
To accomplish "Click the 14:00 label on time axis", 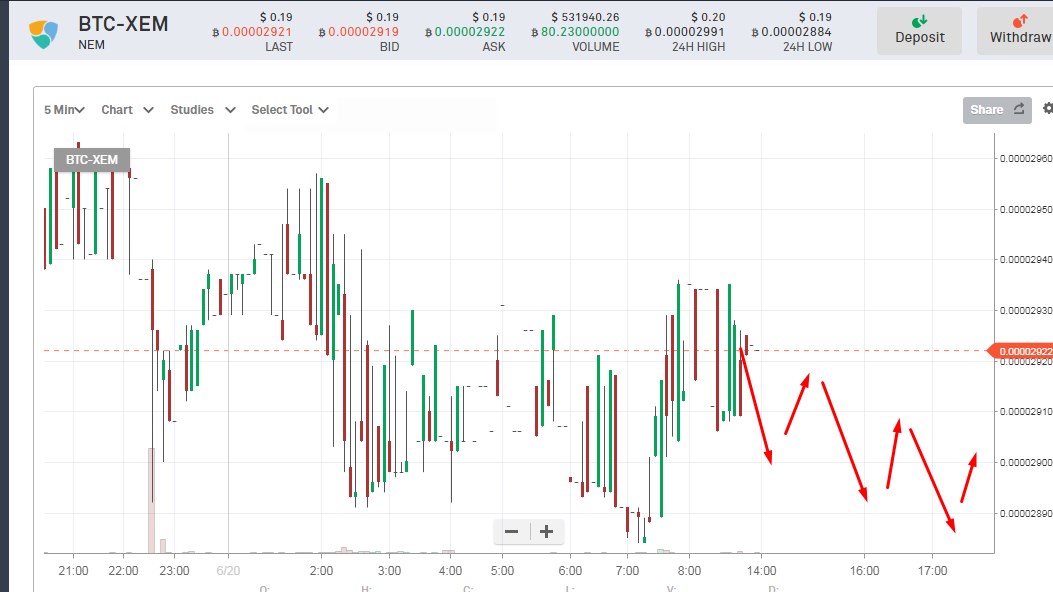I will (x=762, y=571).
